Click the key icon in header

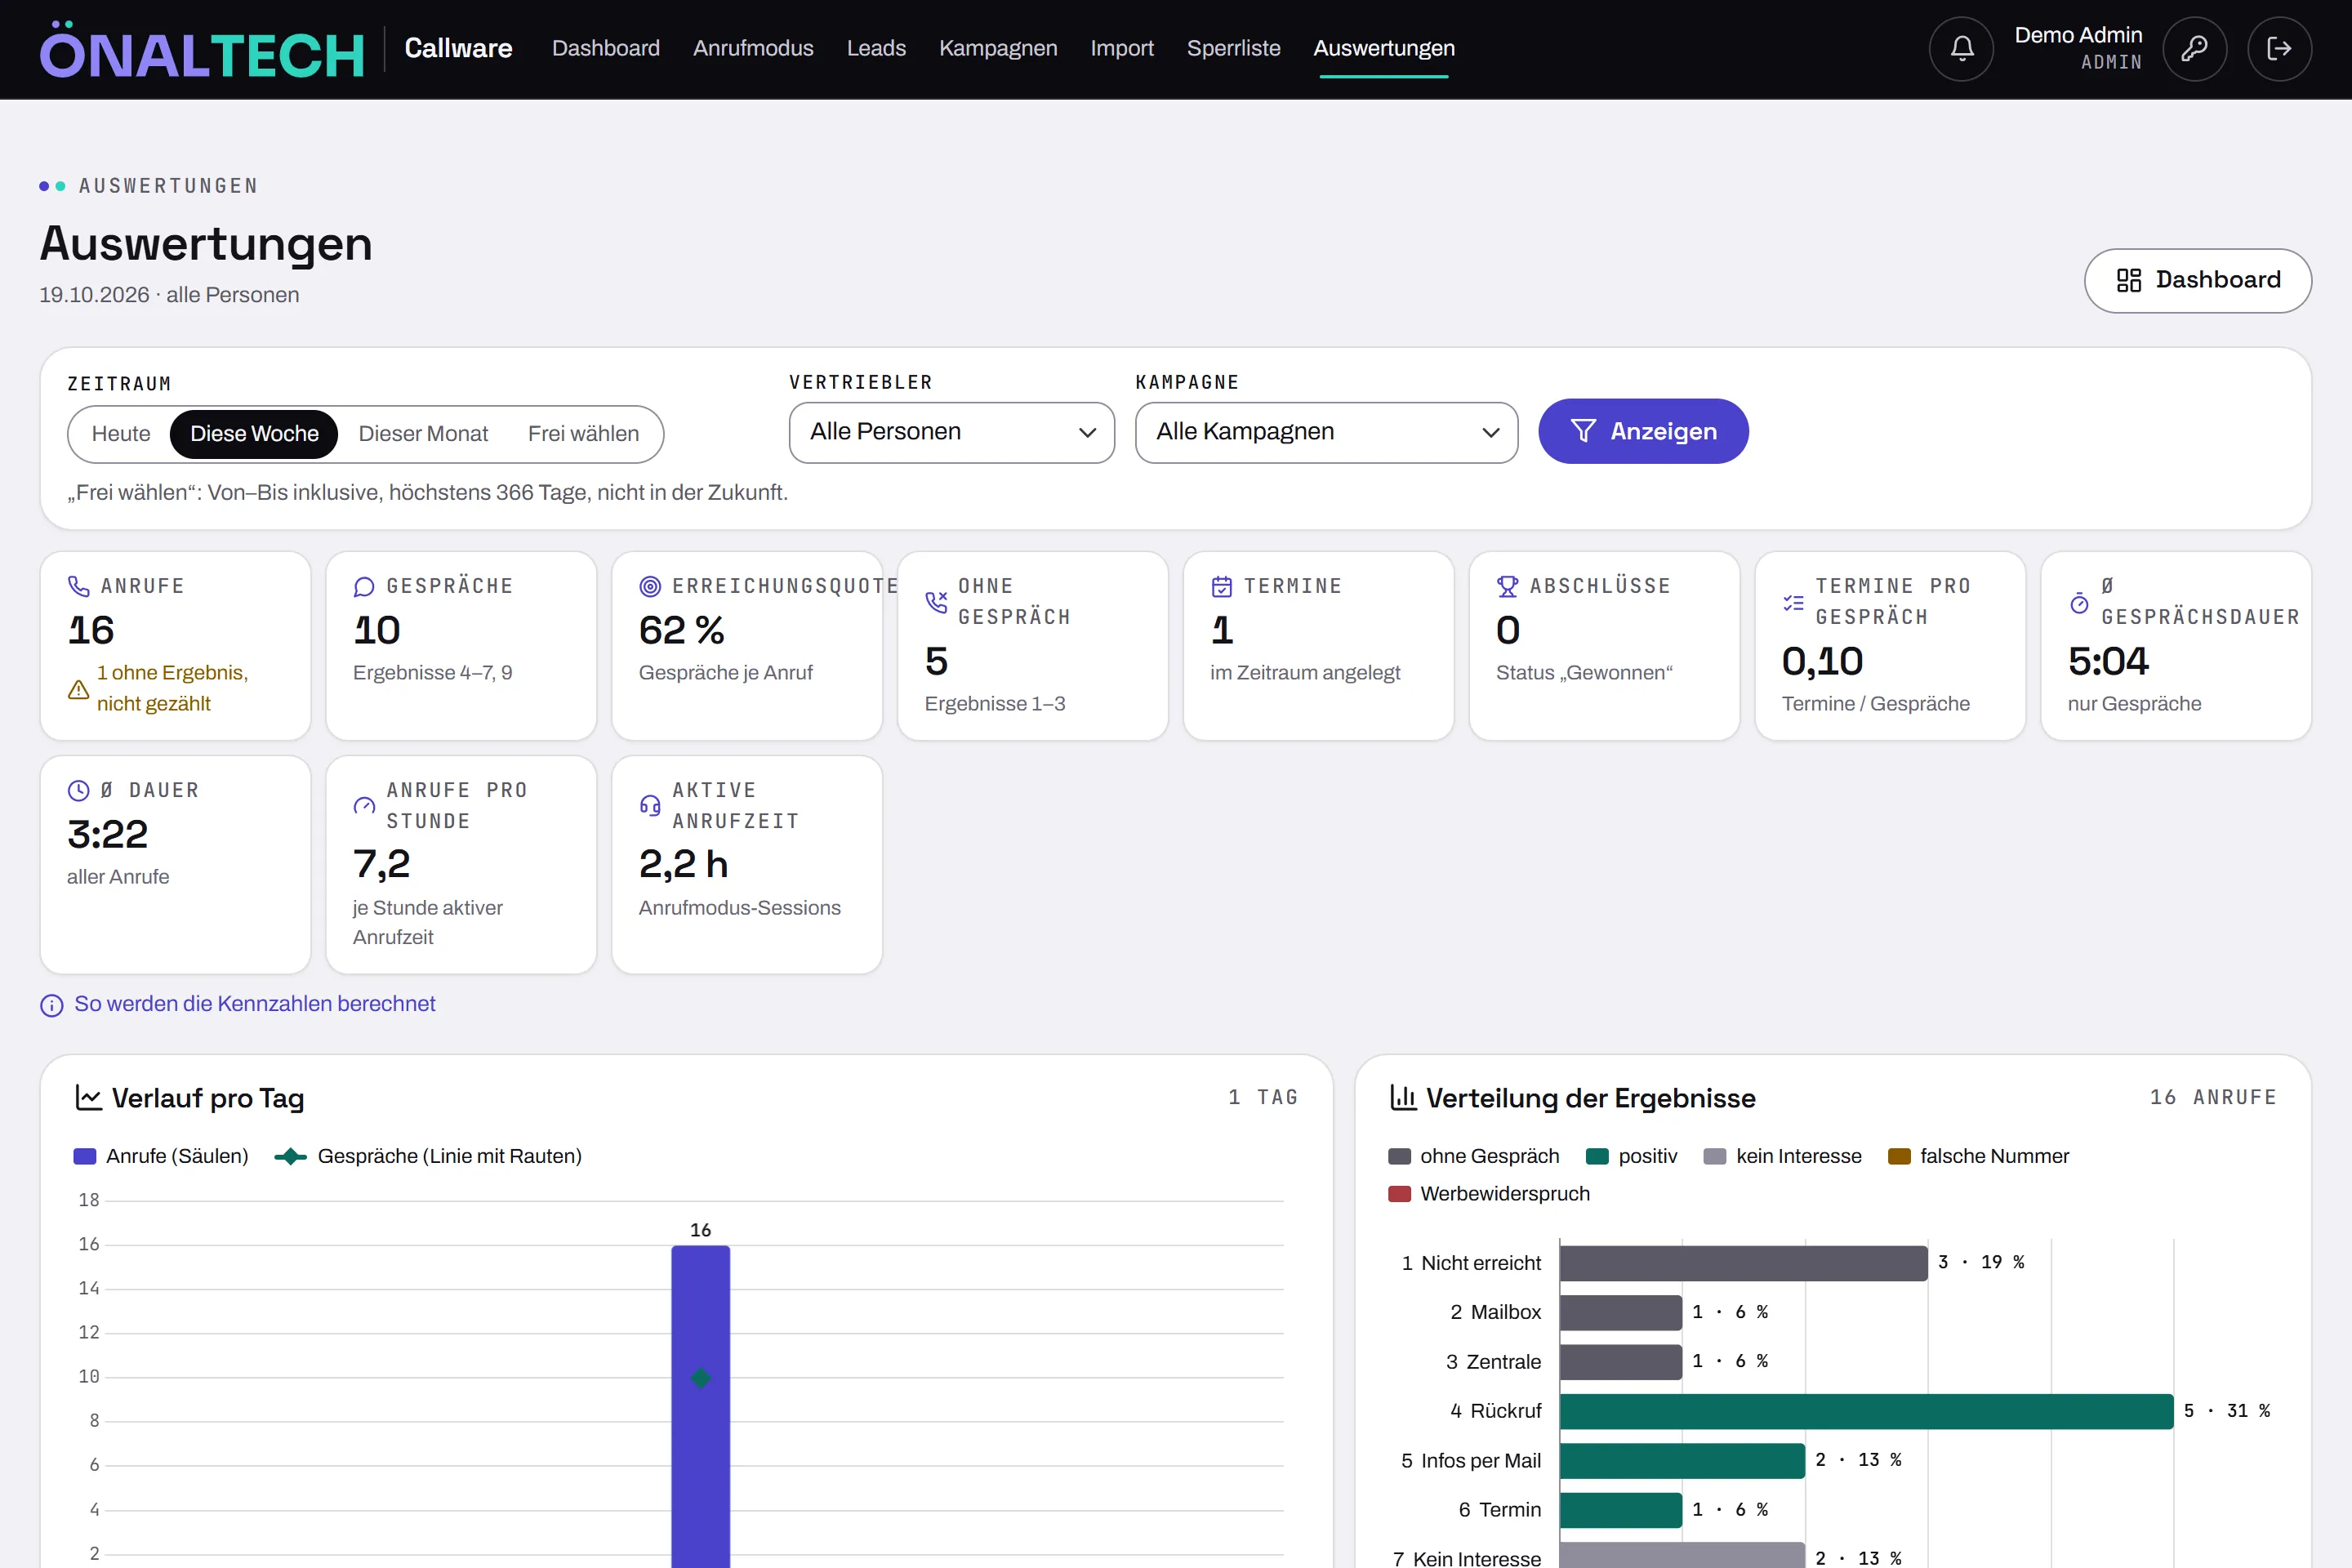2194,48
